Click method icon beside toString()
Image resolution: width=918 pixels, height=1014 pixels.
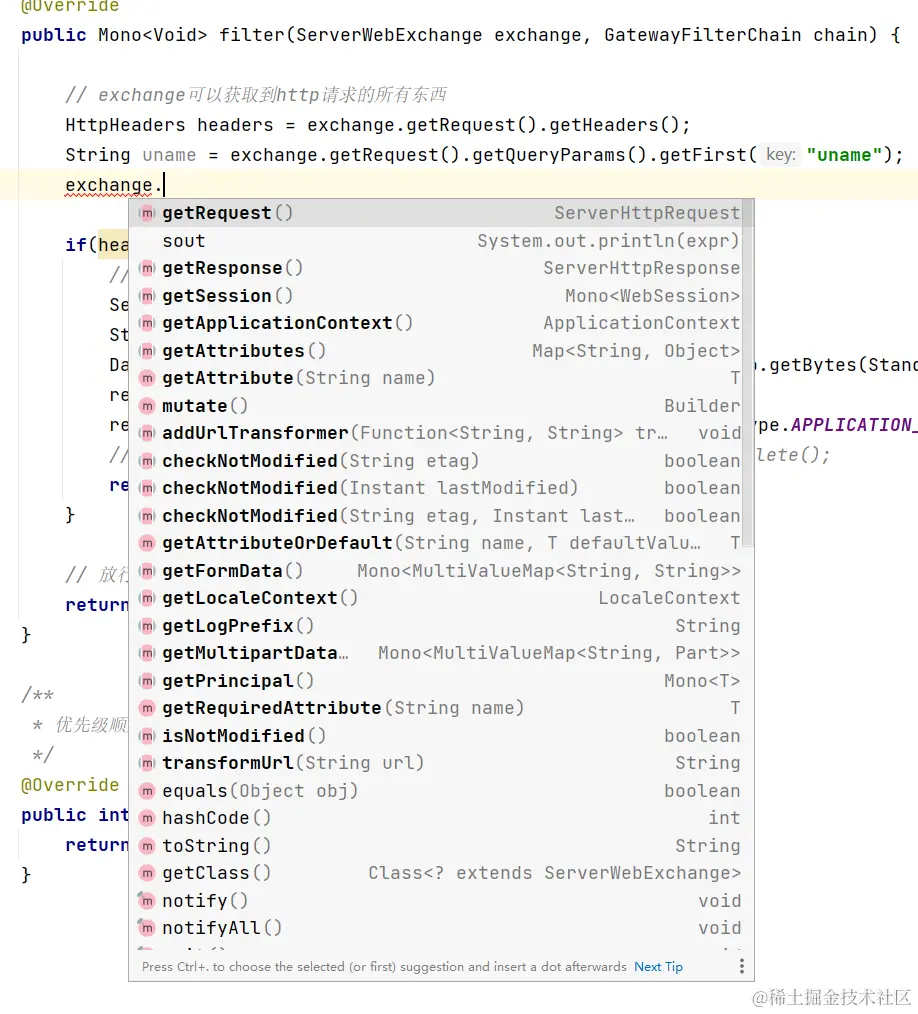pos(147,845)
